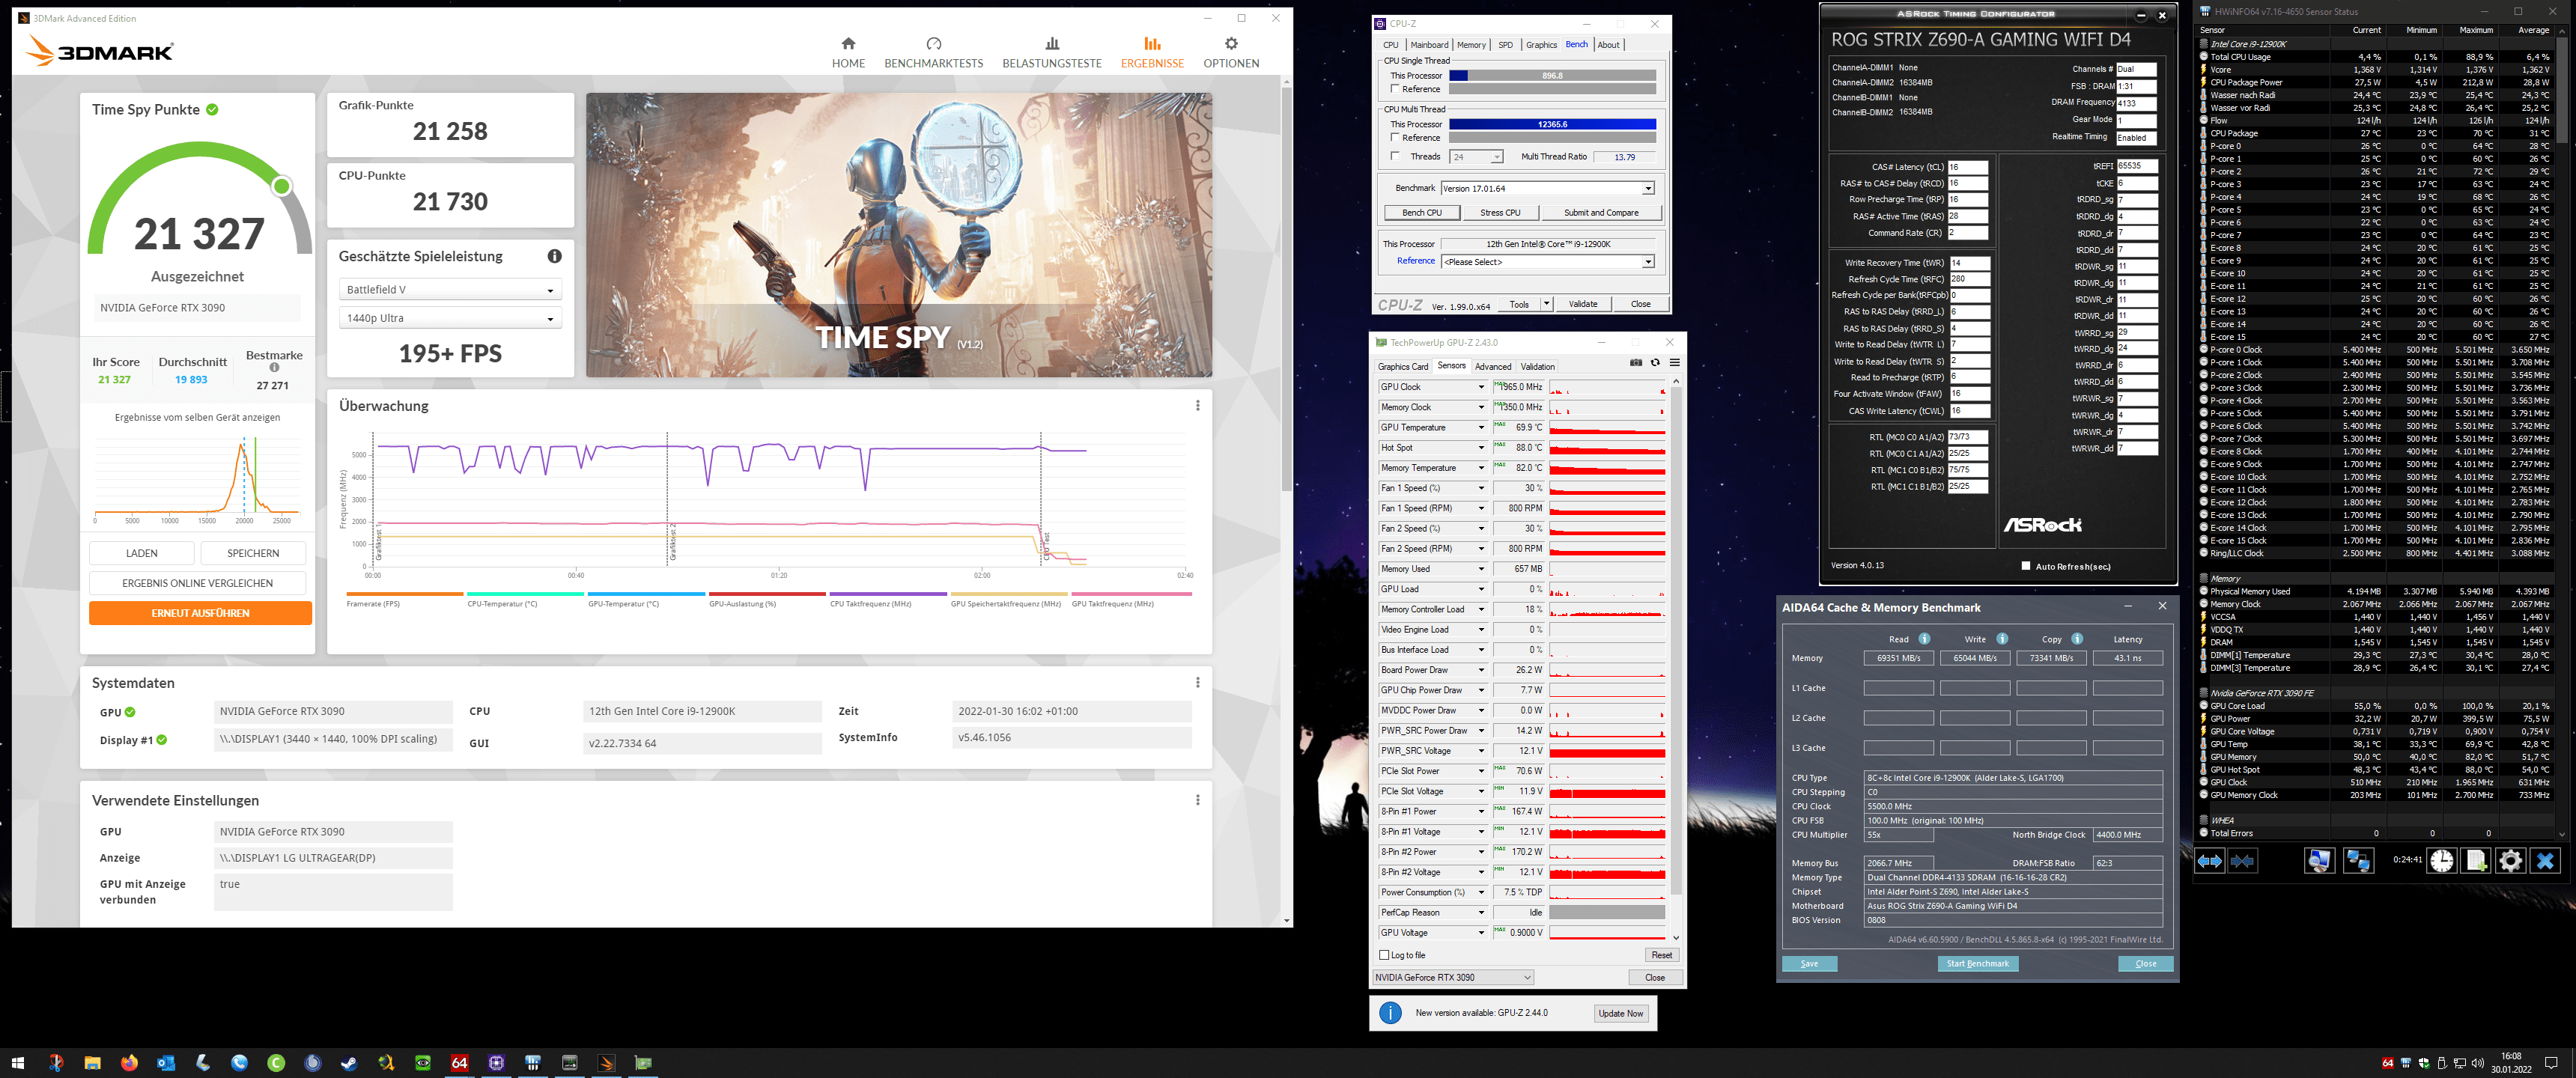Image resolution: width=2576 pixels, height=1078 pixels.
Task: Click info icon beside Geschätzte Spieleleistung
Action: (x=554, y=256)
